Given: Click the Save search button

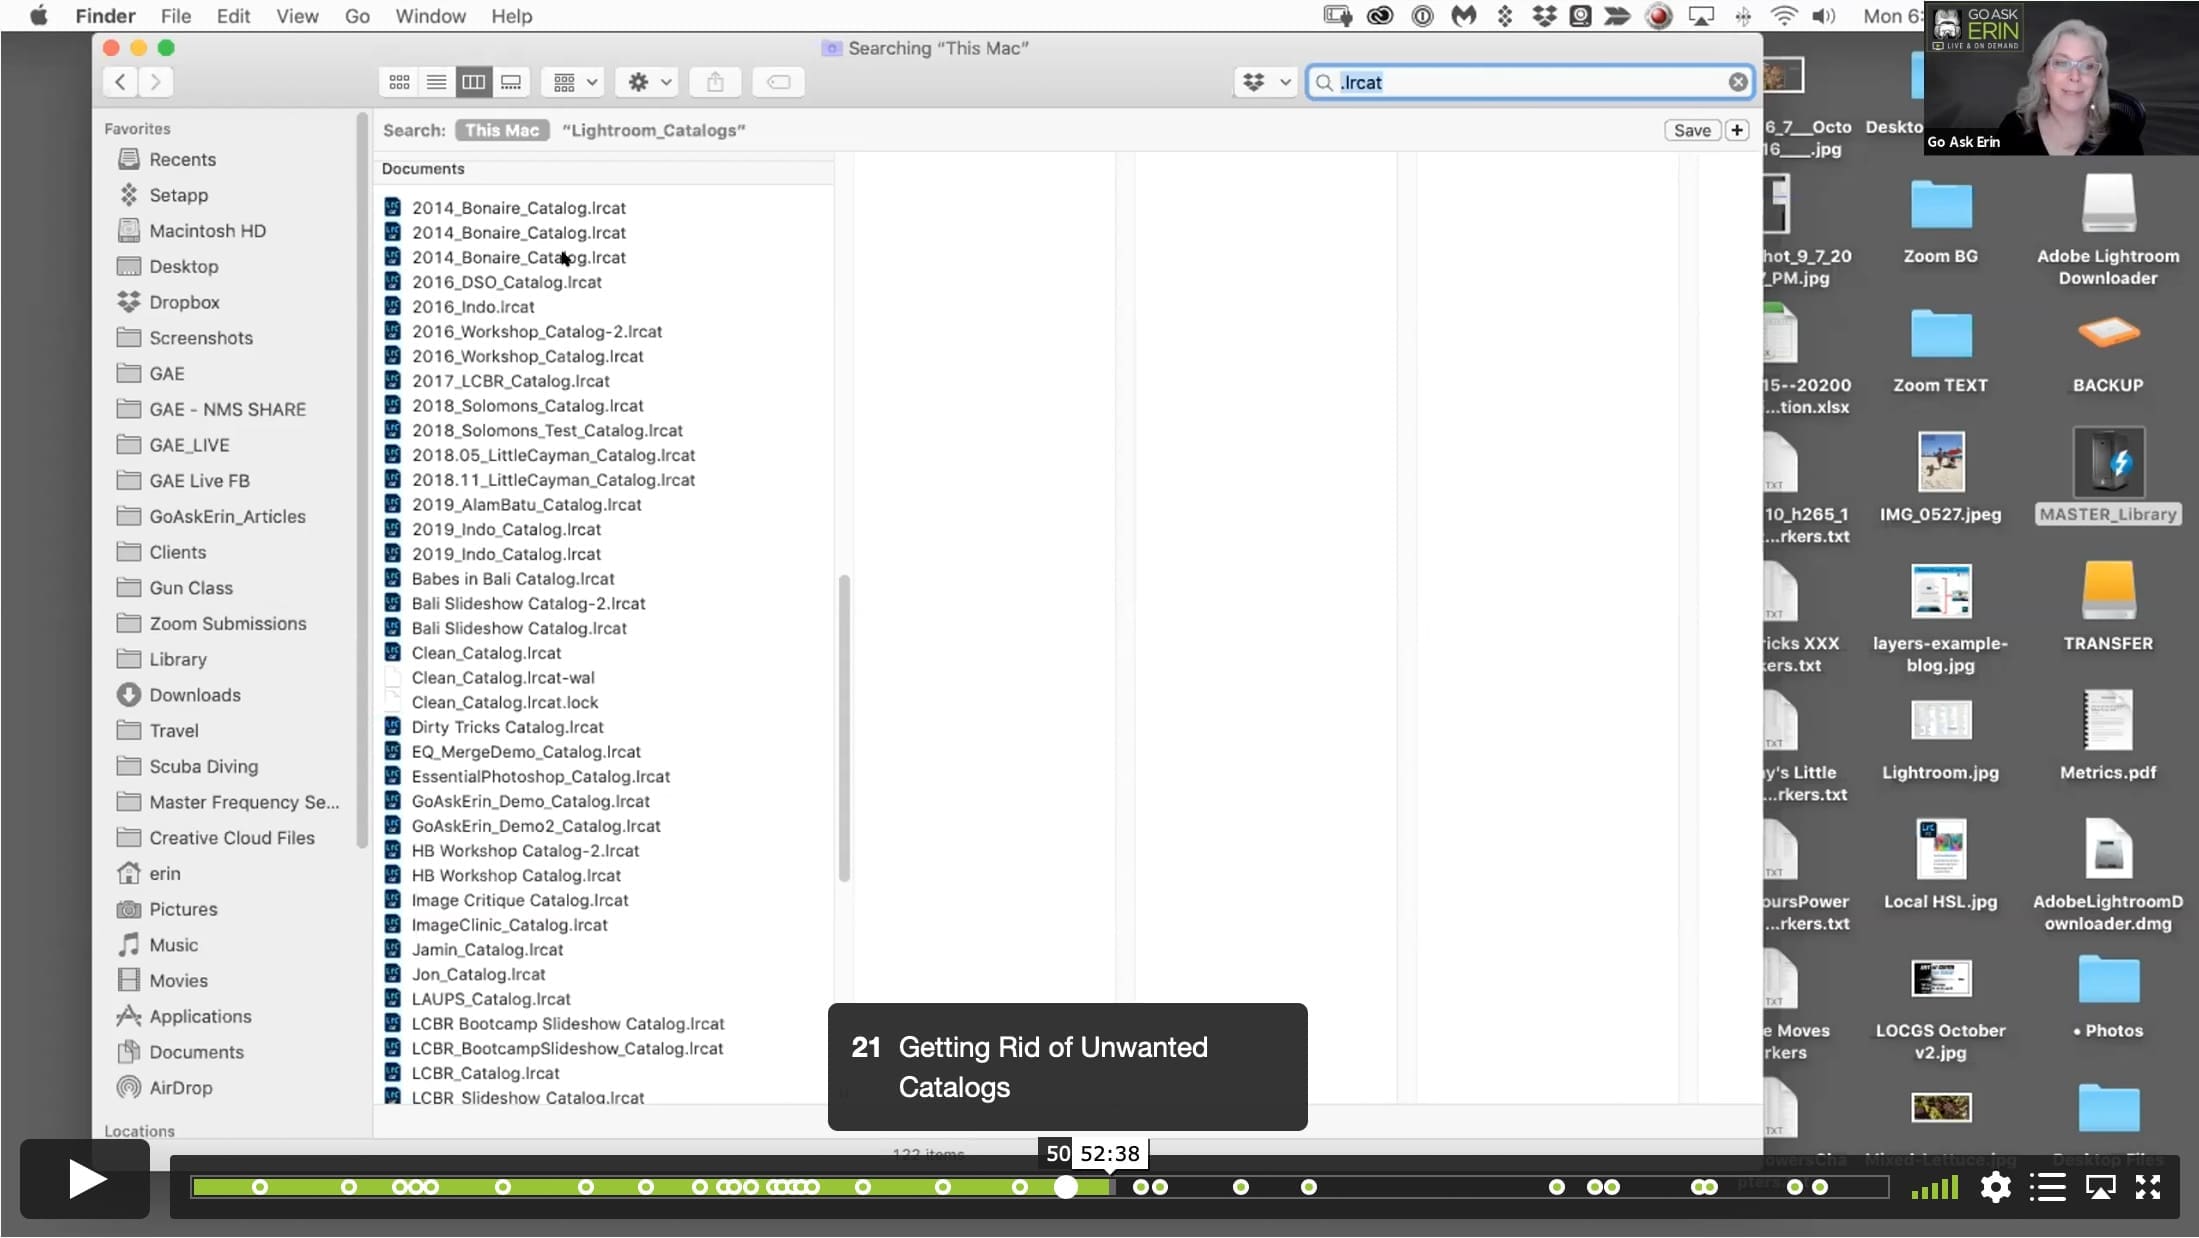Looking at the screenshot, I should 1692,130.
